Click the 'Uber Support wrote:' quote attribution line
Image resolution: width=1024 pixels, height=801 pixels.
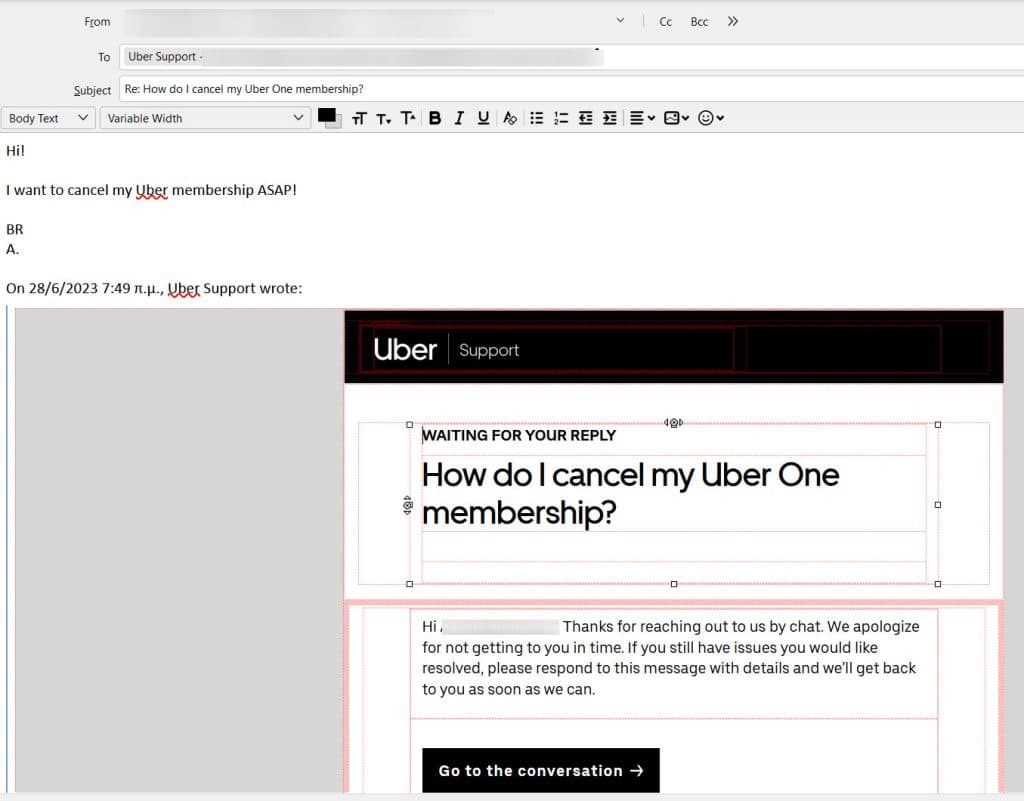tap(154, 289)
